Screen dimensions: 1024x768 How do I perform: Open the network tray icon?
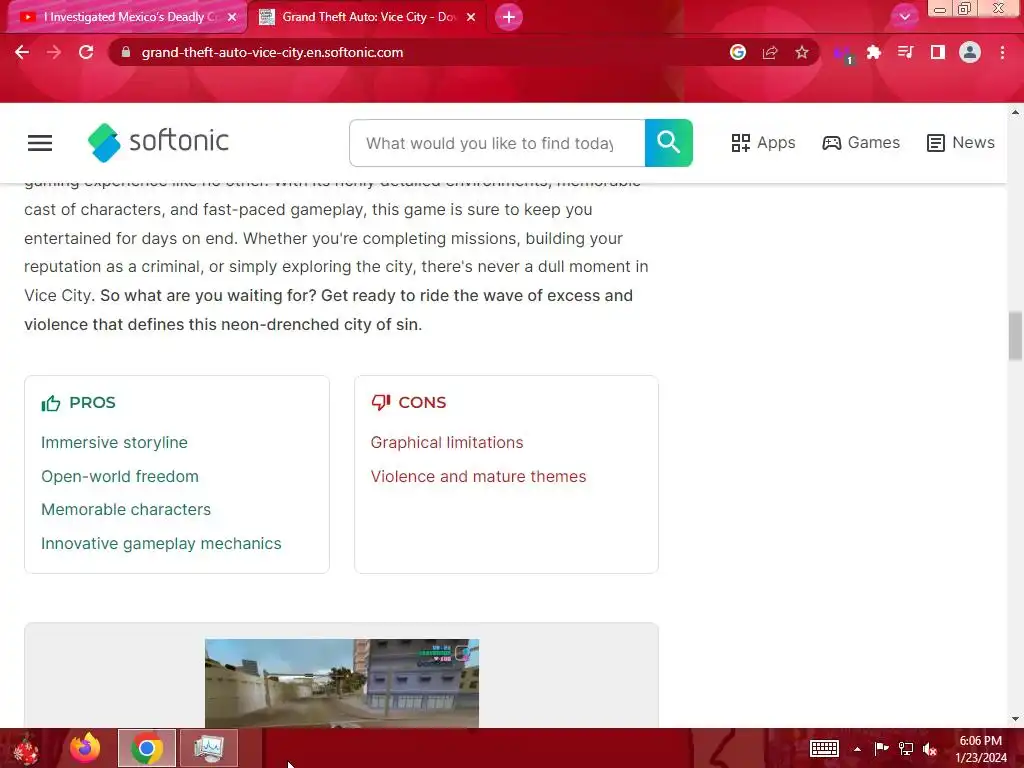pyautogui.click(x=906, y=748)
